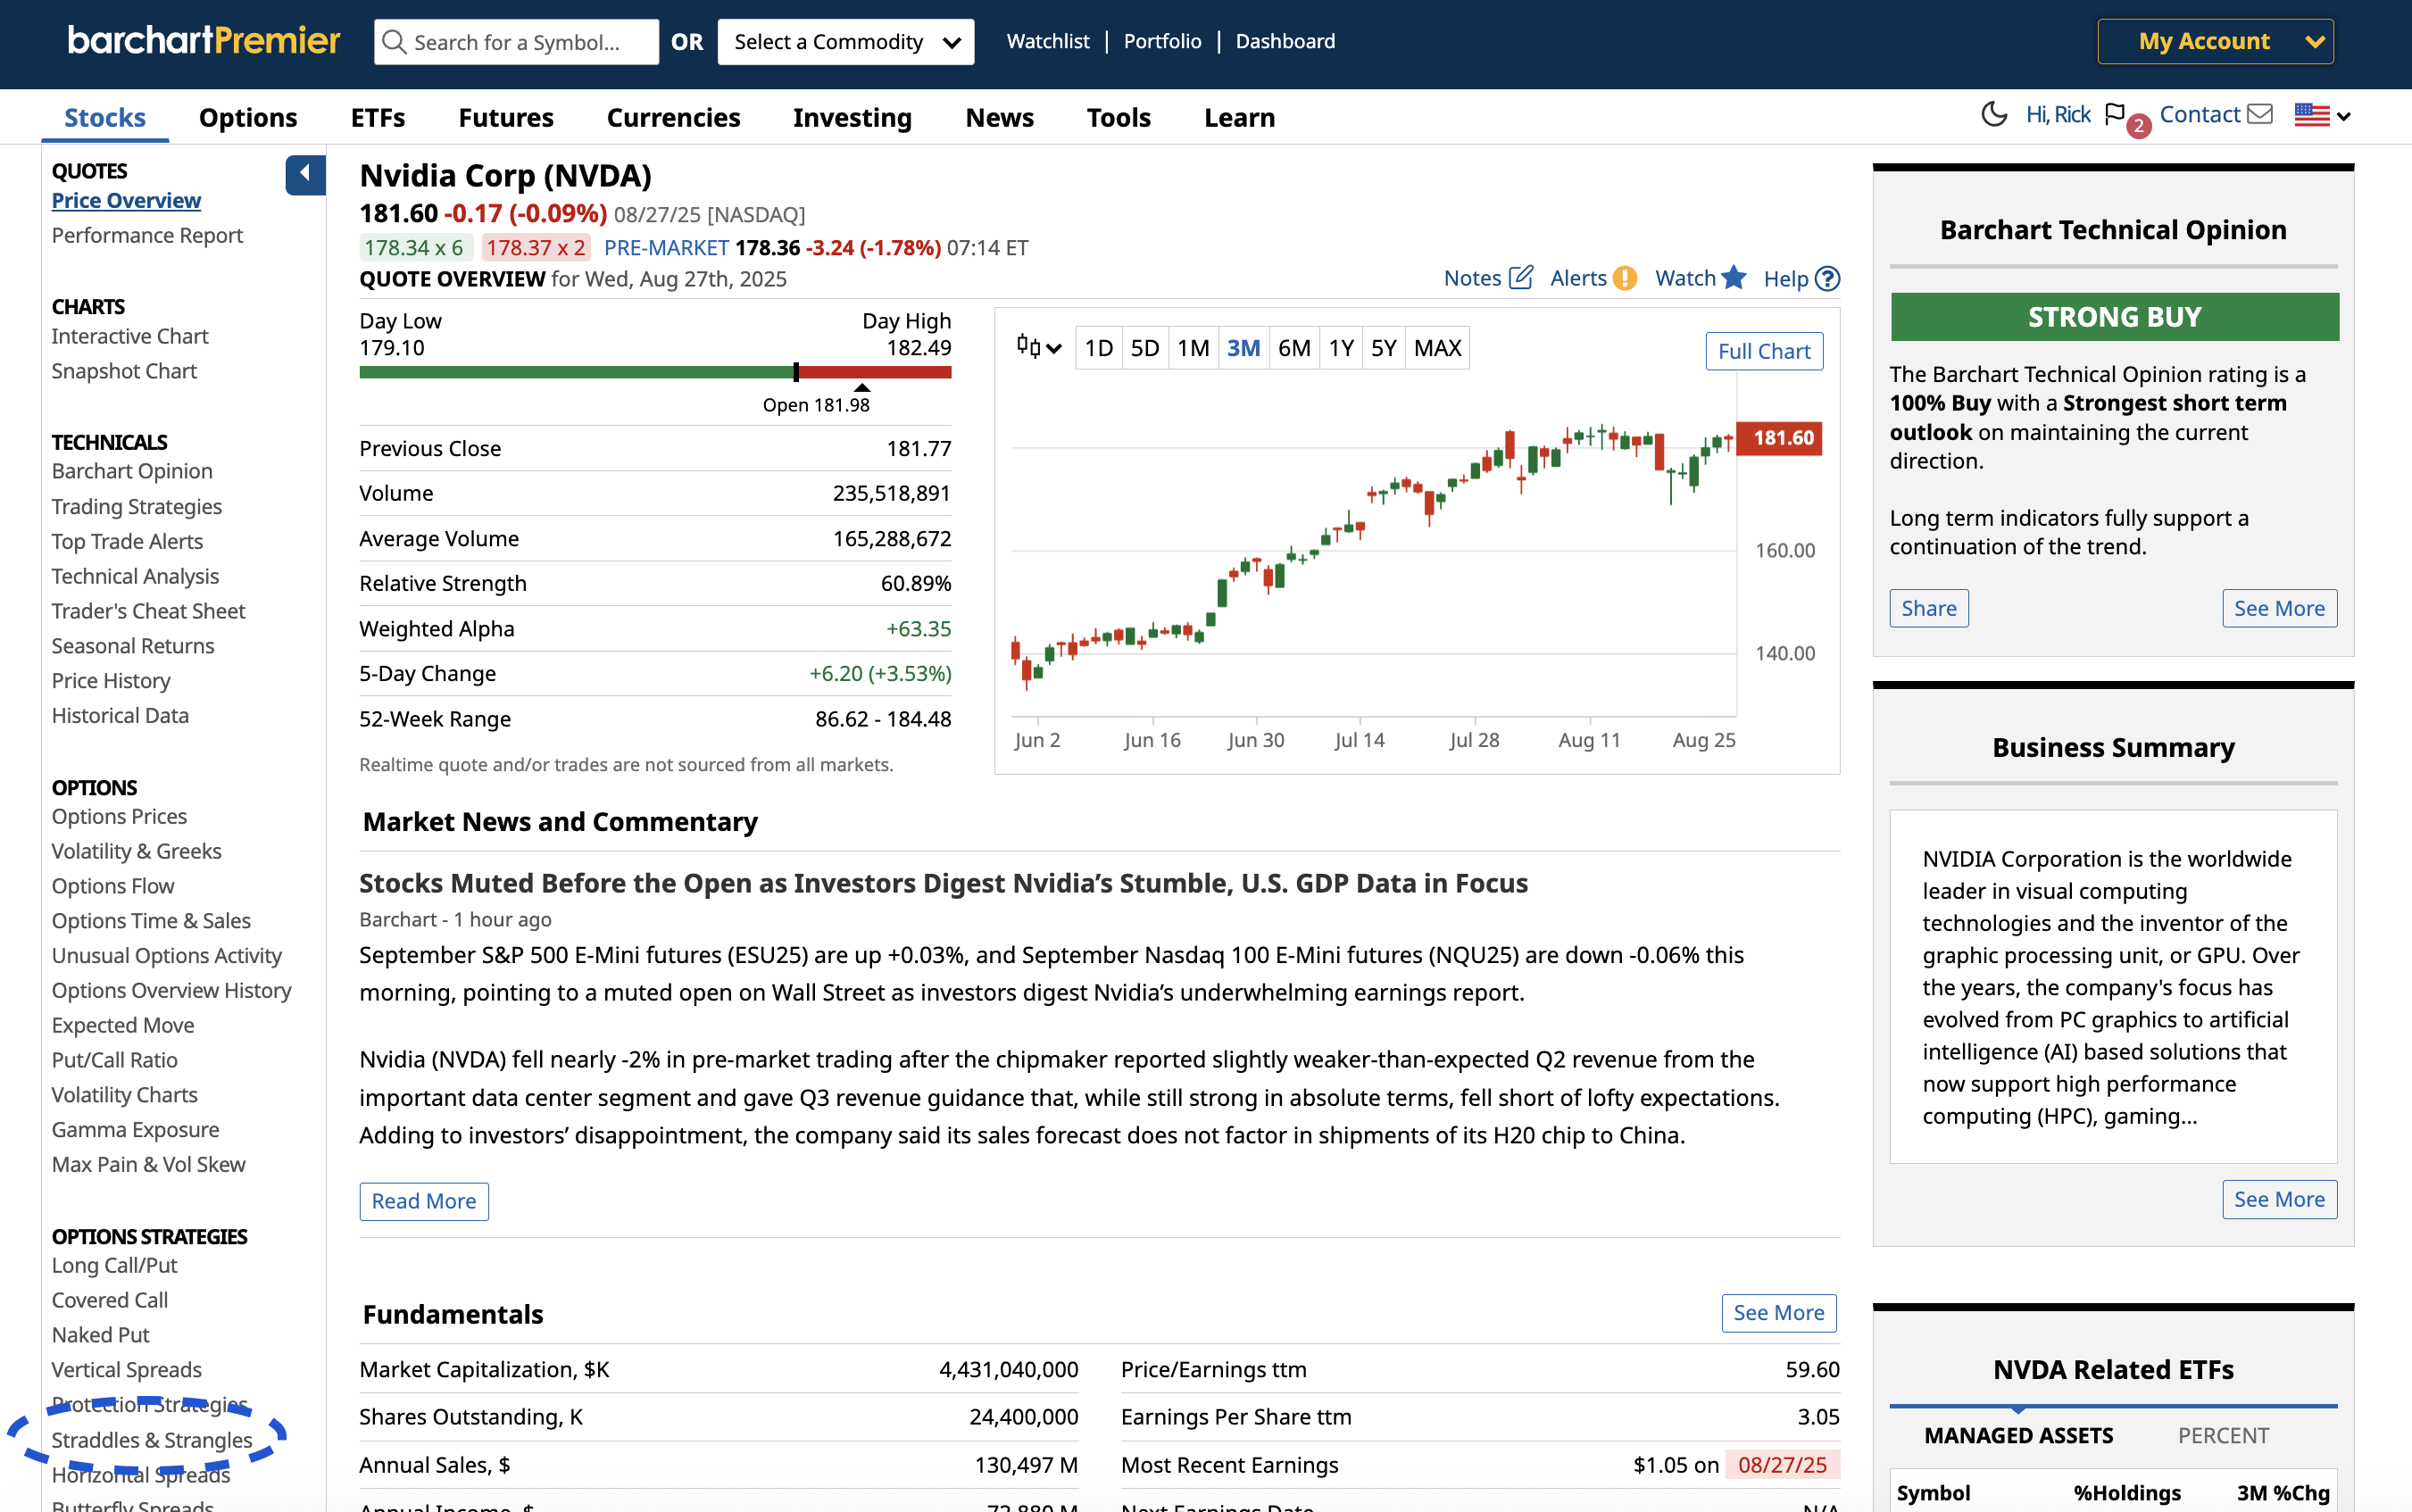Open the Learn main menu
This screenshot has width=2412, height=1512.
point(1239,117)
